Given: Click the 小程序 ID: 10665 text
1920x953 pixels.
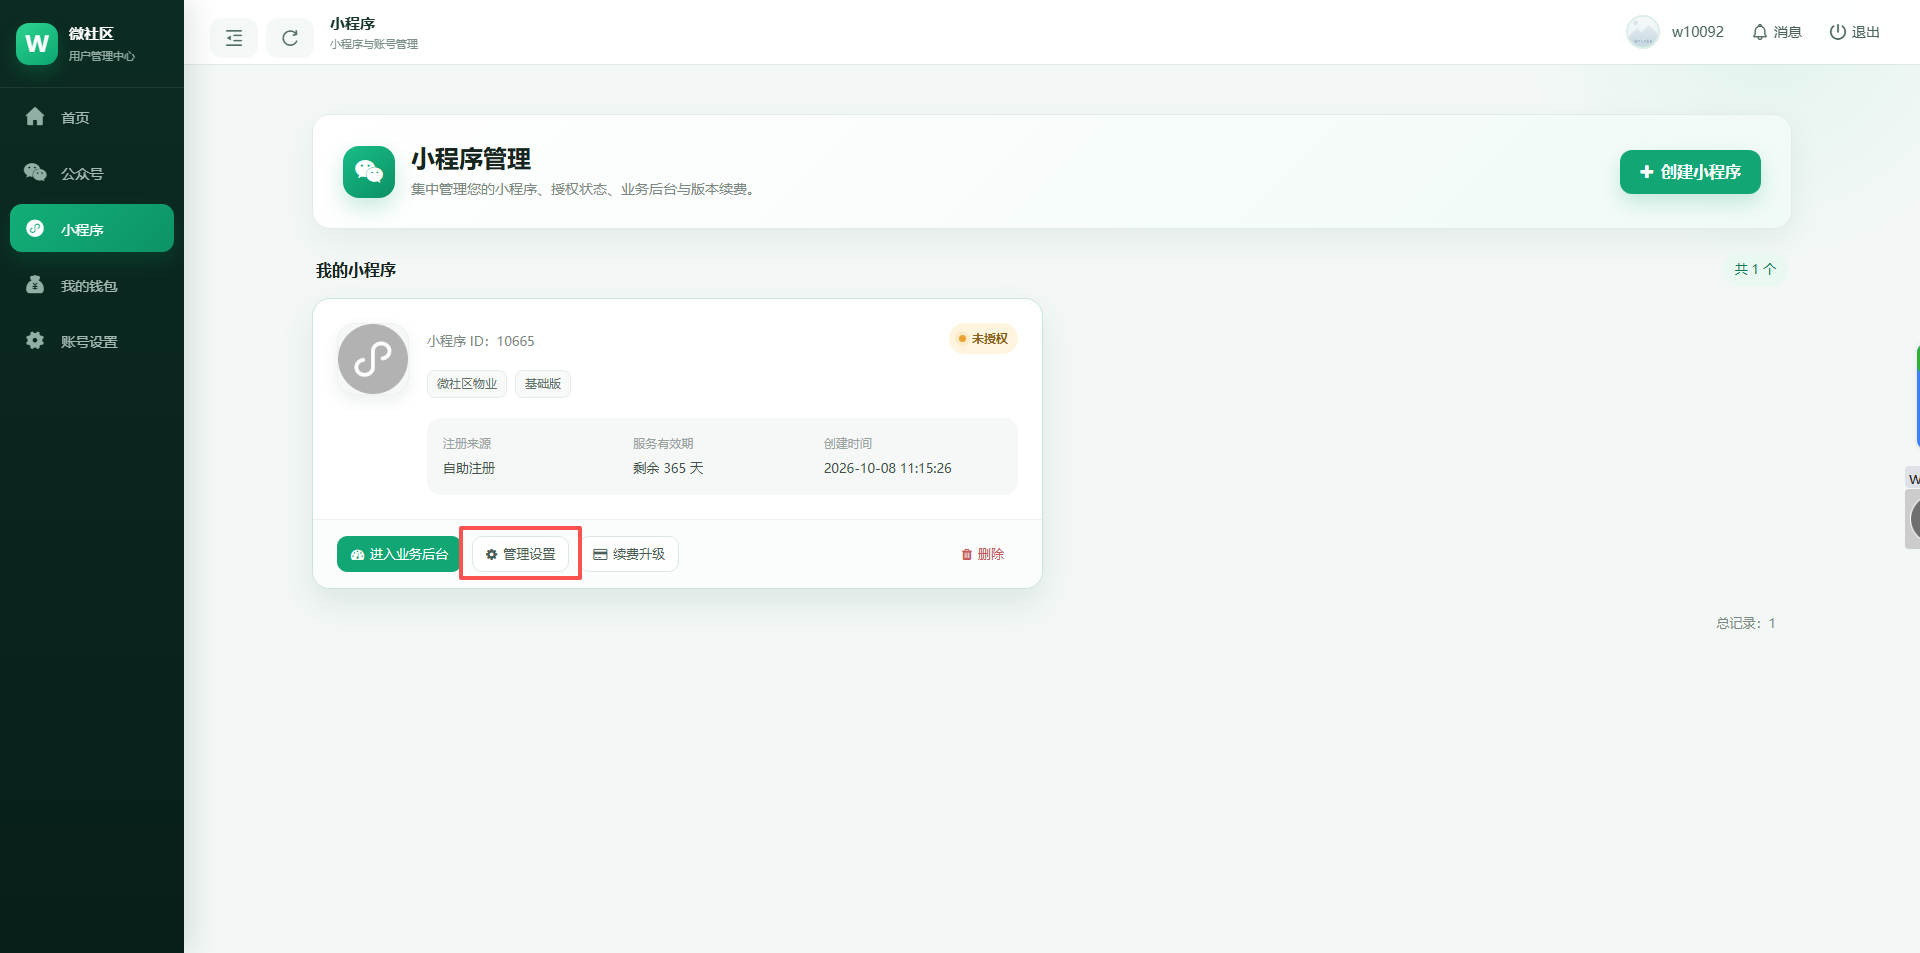Looking at the screenshot, I should 481,341.
